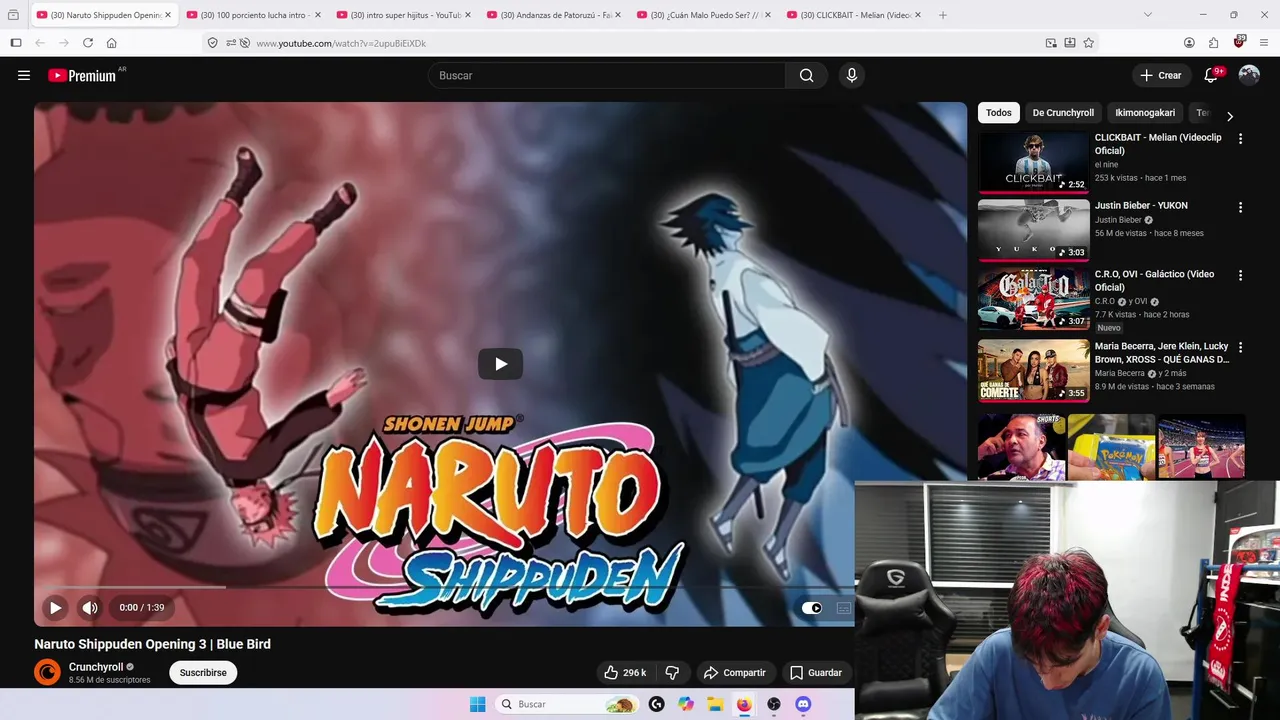The image size is (1280, 720).
Task: Select the Todos filter chip
Action: pyautogui.click(x=999, y=113)
